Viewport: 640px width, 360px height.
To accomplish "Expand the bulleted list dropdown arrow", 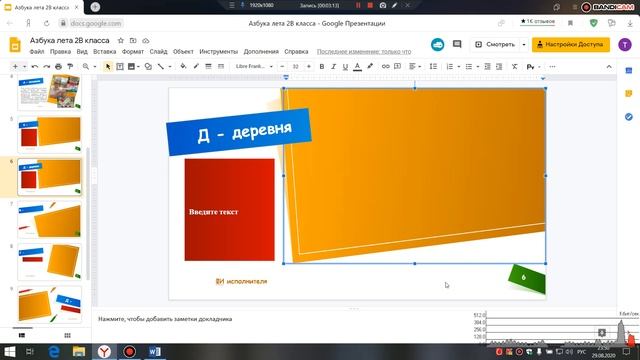I will (478, 67).
